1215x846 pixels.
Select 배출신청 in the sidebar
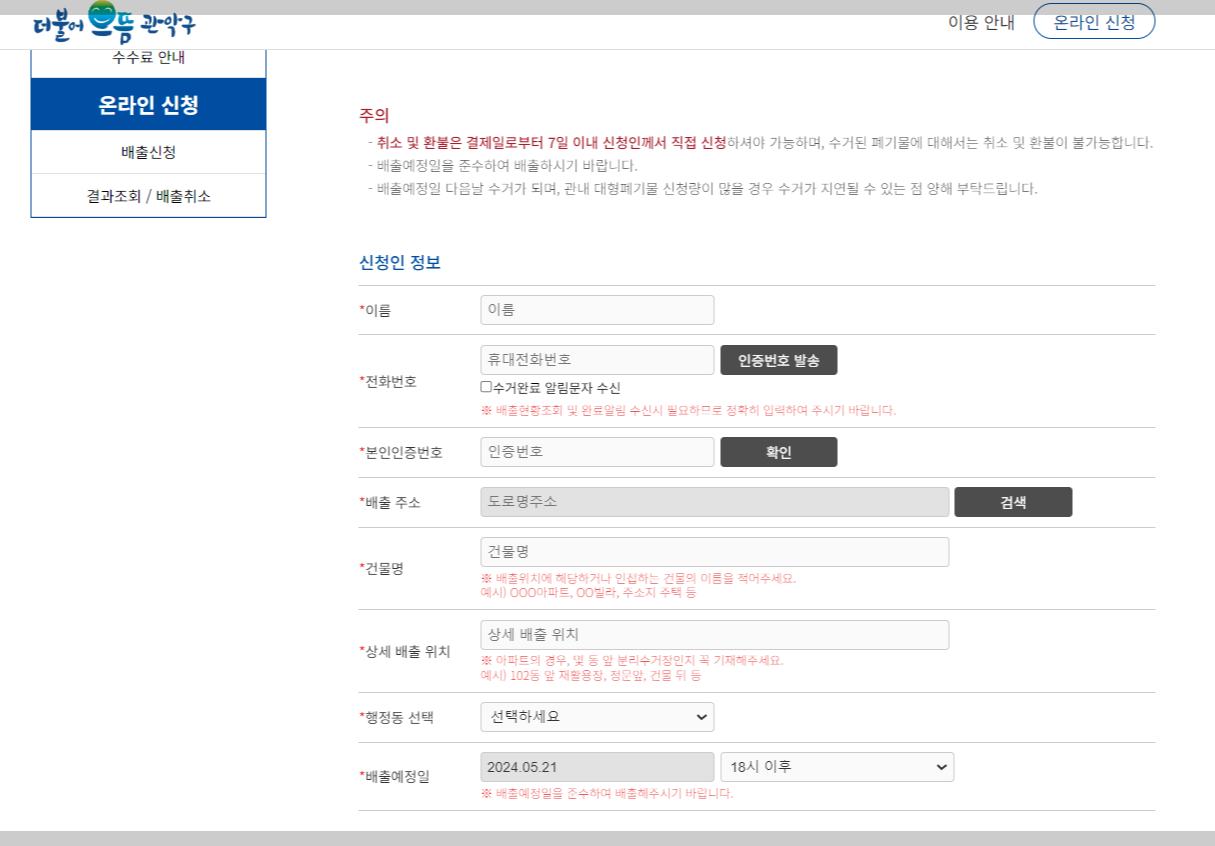coord(148,152)
